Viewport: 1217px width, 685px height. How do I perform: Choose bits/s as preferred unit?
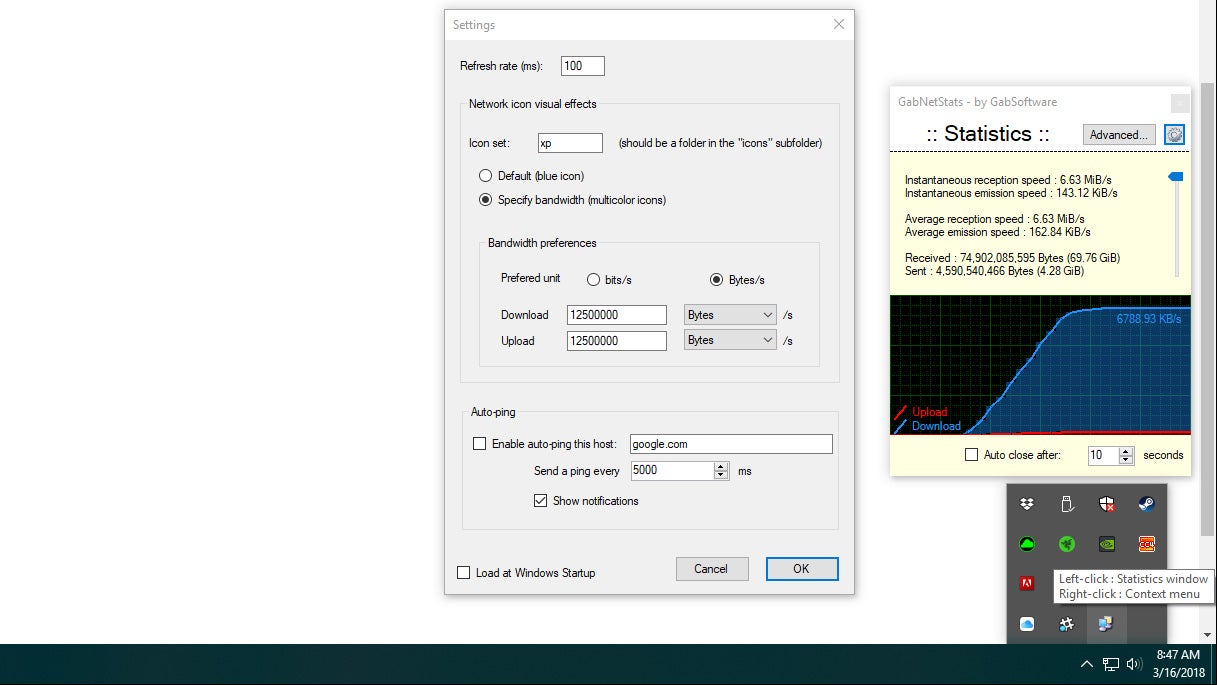(x=593, y=280)
